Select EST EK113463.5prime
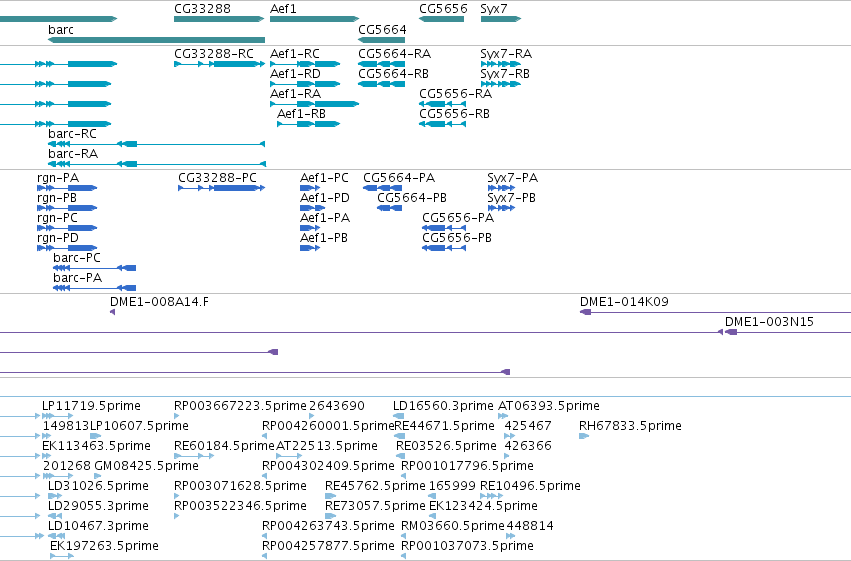 [x=96, y=446]
